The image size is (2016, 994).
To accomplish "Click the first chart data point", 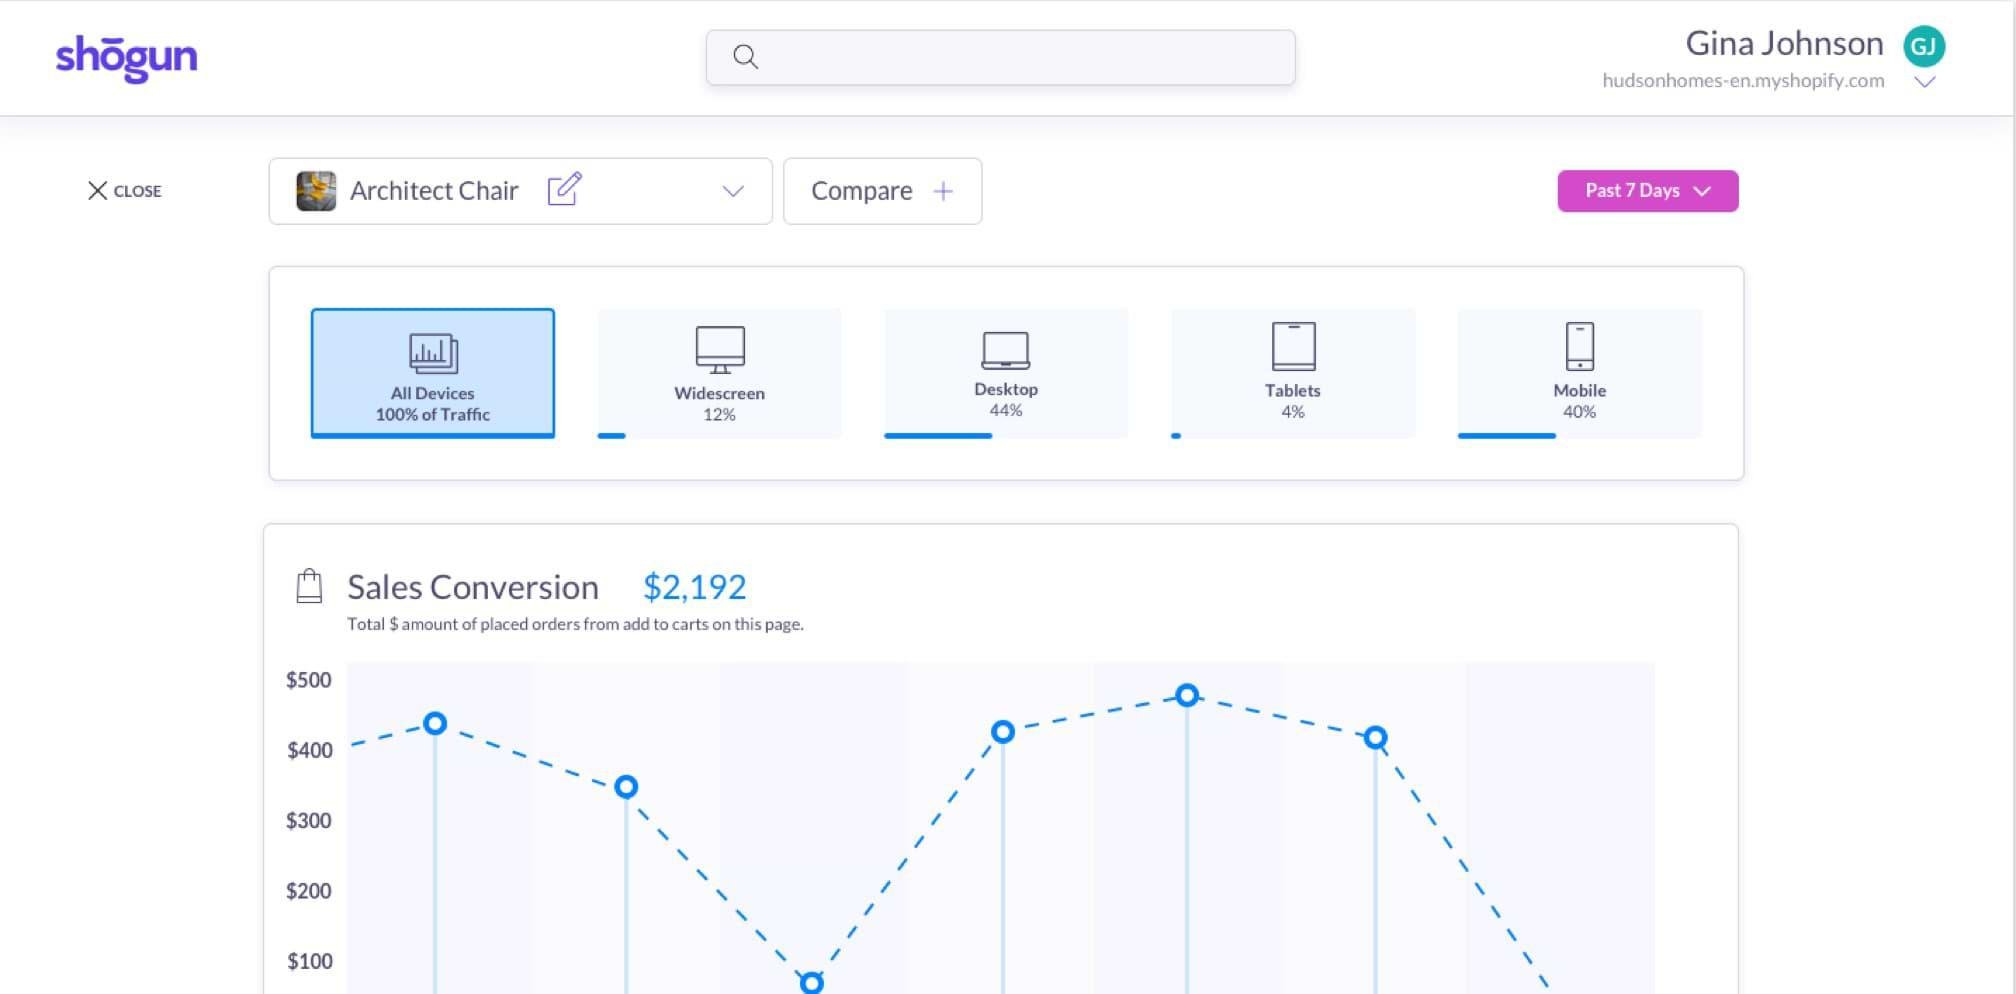I will [435, 723].
